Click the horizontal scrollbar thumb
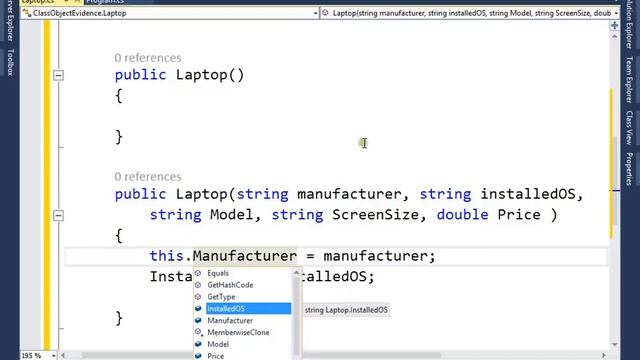640x360 pixels. (261, 356)
